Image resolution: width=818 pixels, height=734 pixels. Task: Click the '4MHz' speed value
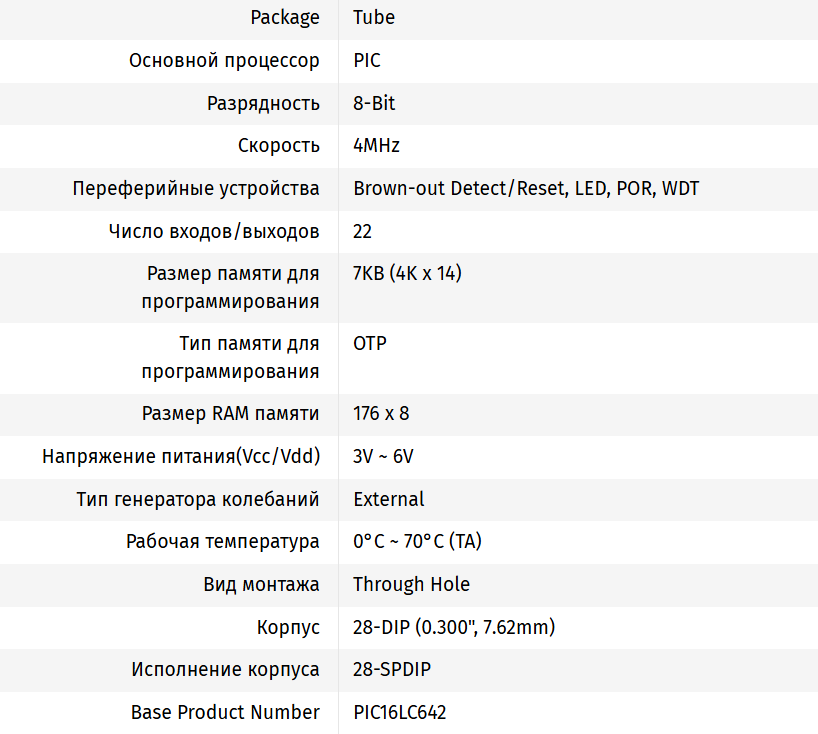[x=377, y=146]
